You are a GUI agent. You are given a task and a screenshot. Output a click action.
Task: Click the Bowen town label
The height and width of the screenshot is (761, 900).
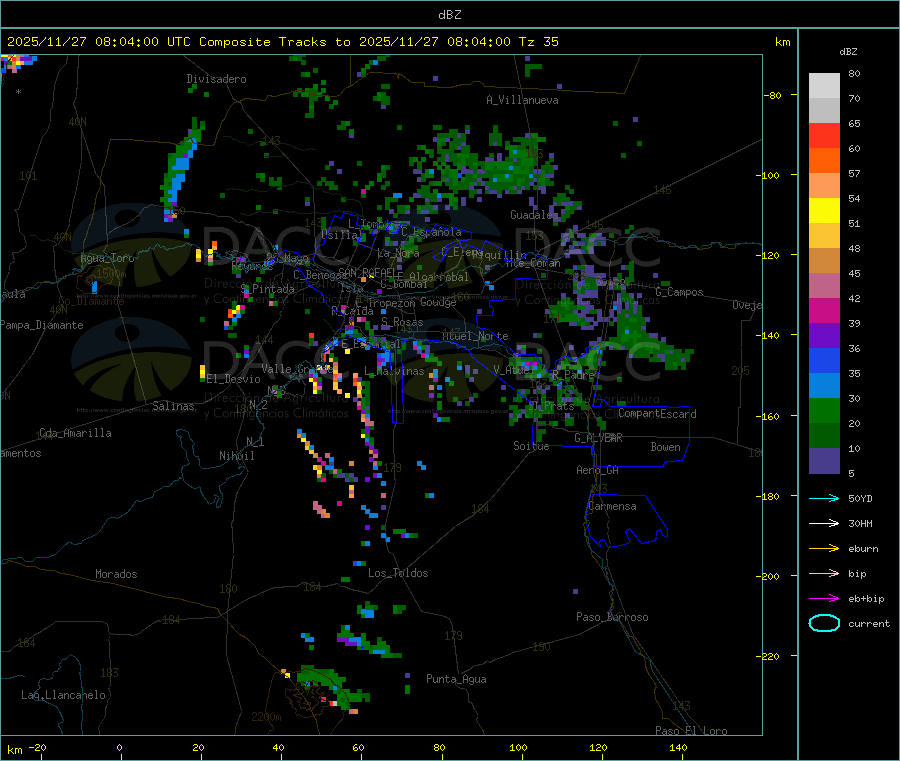(665, 447)
